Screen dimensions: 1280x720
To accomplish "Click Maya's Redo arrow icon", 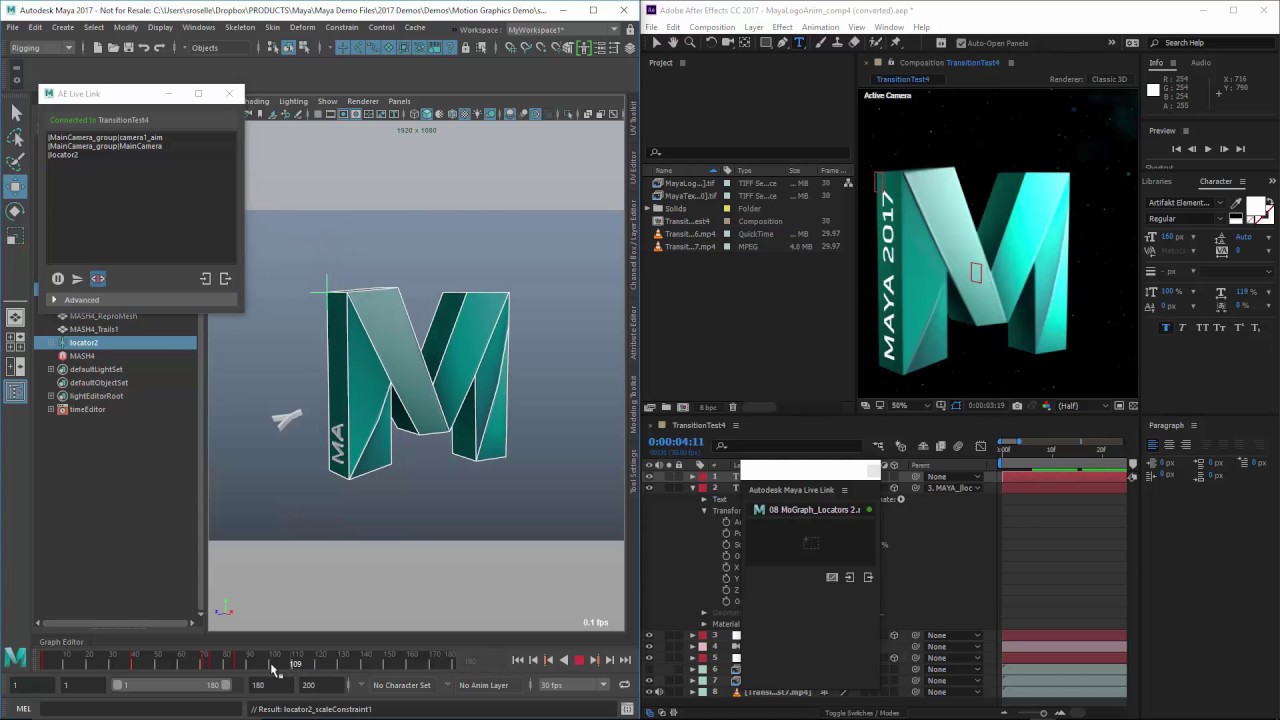I will tap(160, 48).
